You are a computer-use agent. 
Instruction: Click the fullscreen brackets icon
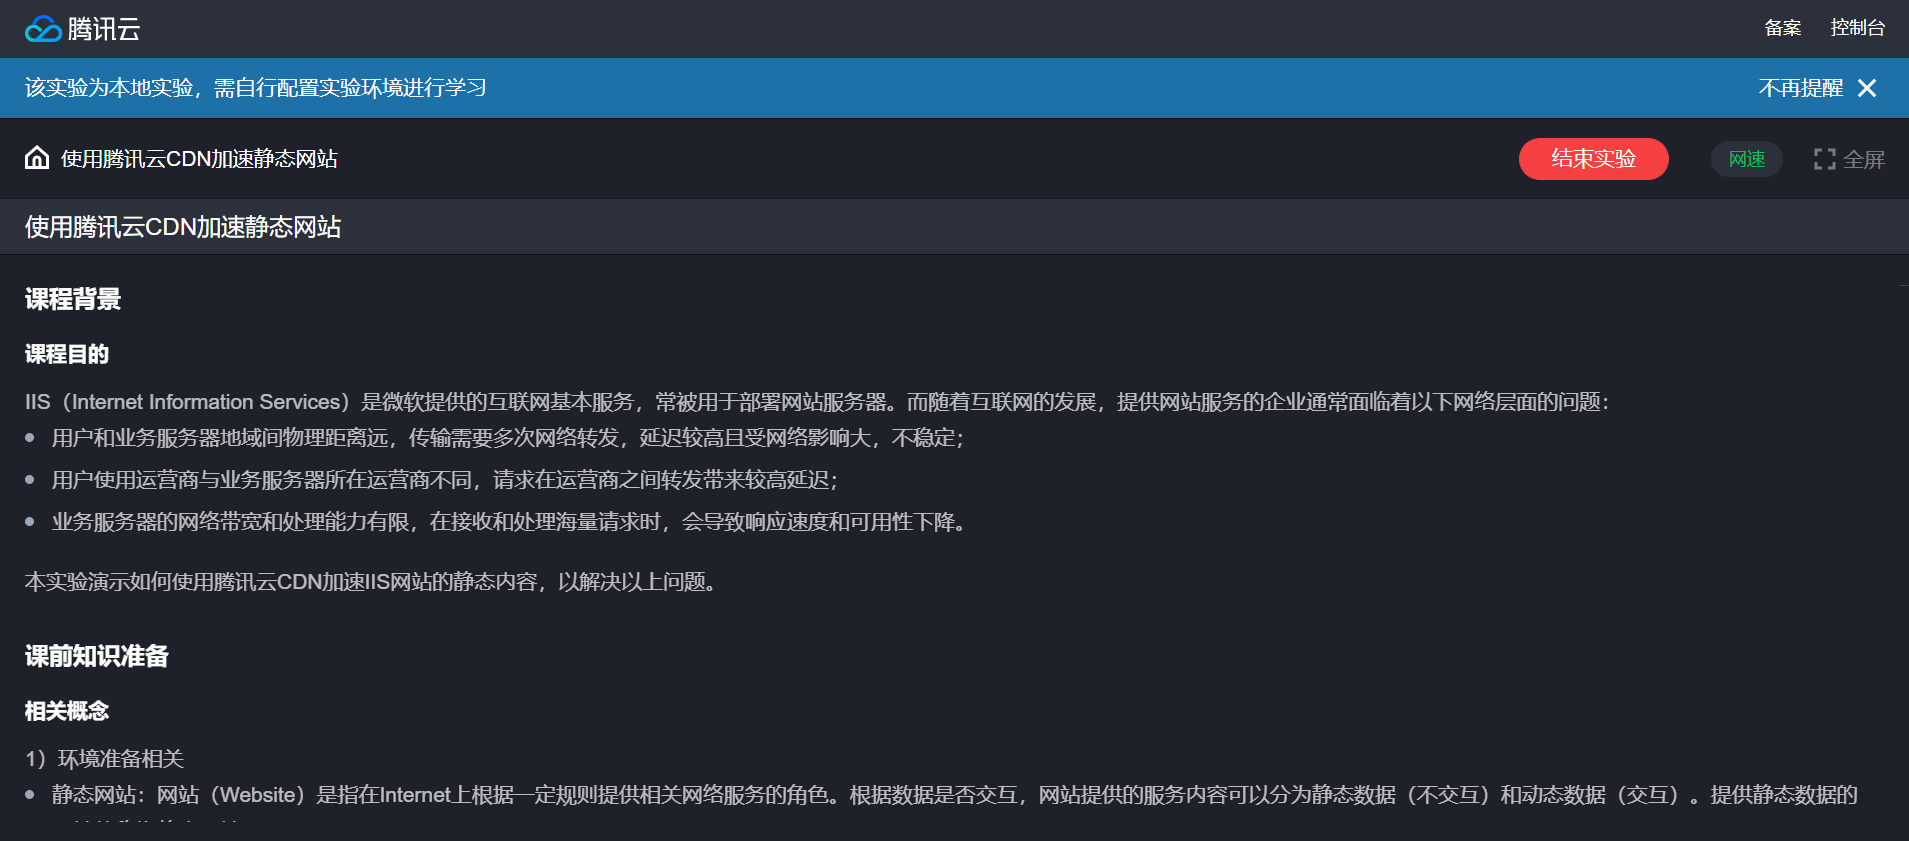(1824, 159)
